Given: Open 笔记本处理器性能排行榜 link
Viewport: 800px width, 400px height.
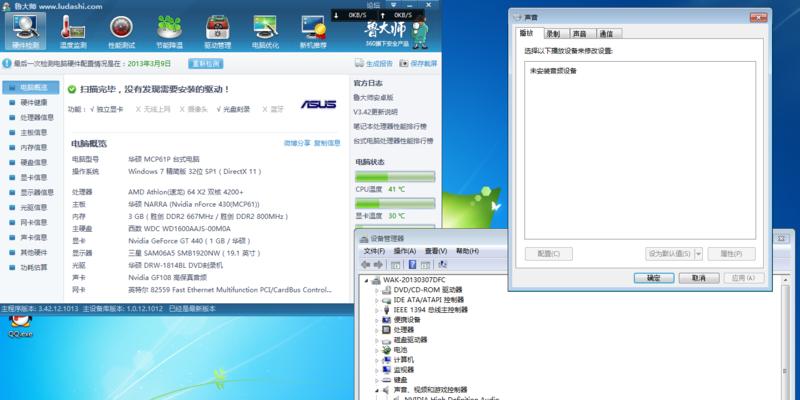Looking at the screenshot, I should coord(390,127).
